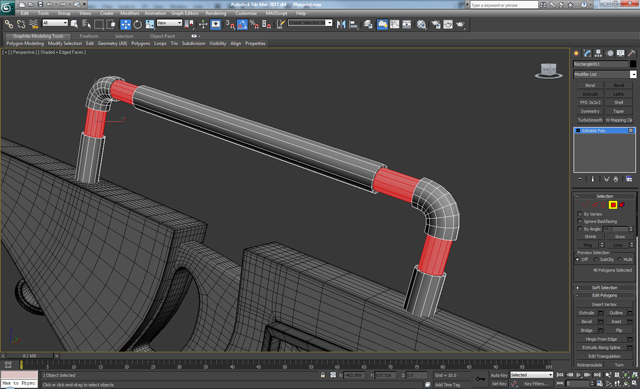The width and height of the screenshot is (640, 389).
Task: Open the reference coordinate system View dropdown
Action: (169, 23)
